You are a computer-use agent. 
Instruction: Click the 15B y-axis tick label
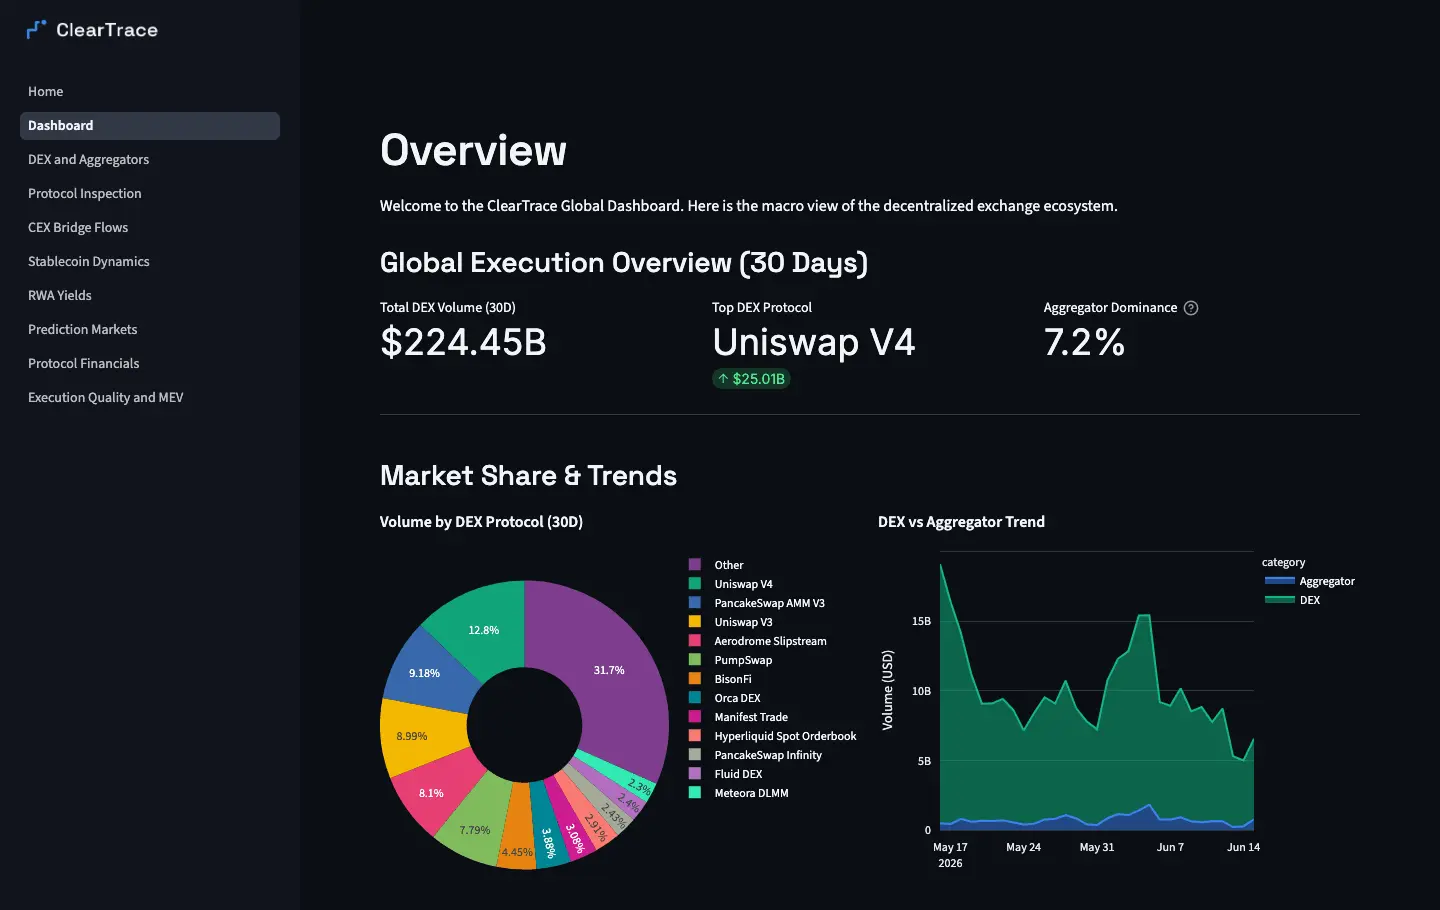[x=921, y=621]
